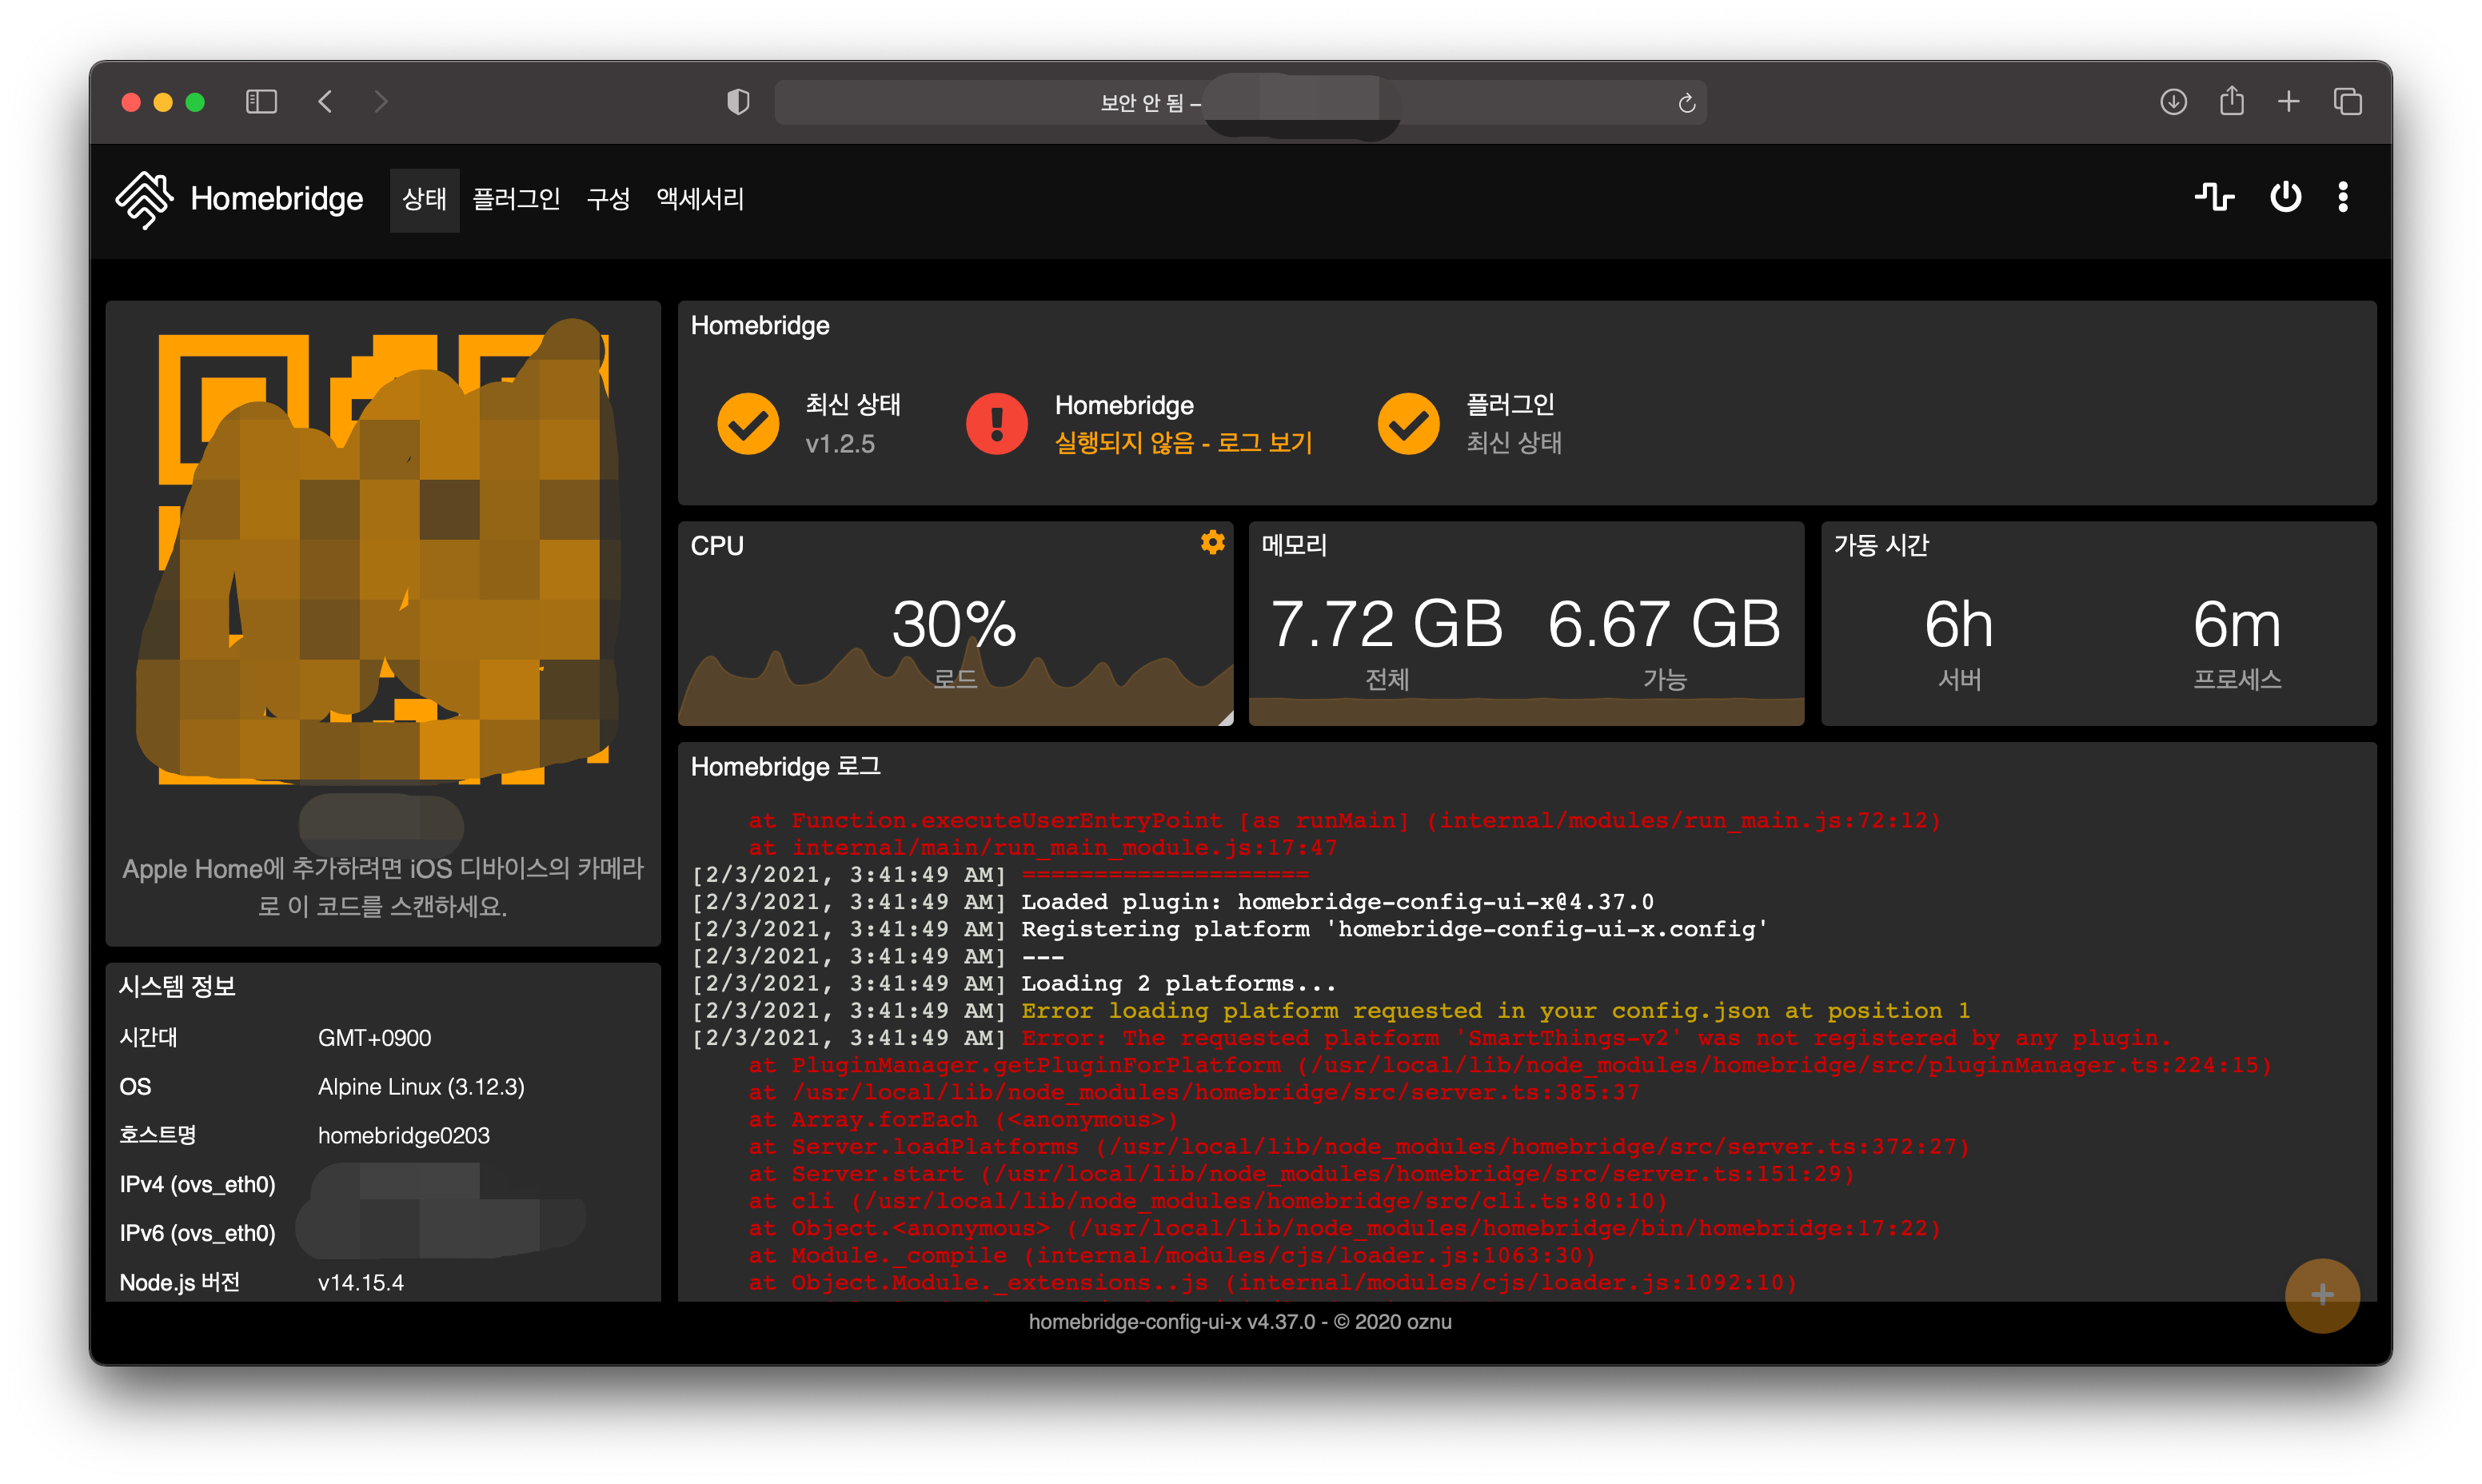Image resolution: width=2482 pixels, height=1484 pixels.
Task: Reload the page in Safari
Action: tap(1686, 103)
